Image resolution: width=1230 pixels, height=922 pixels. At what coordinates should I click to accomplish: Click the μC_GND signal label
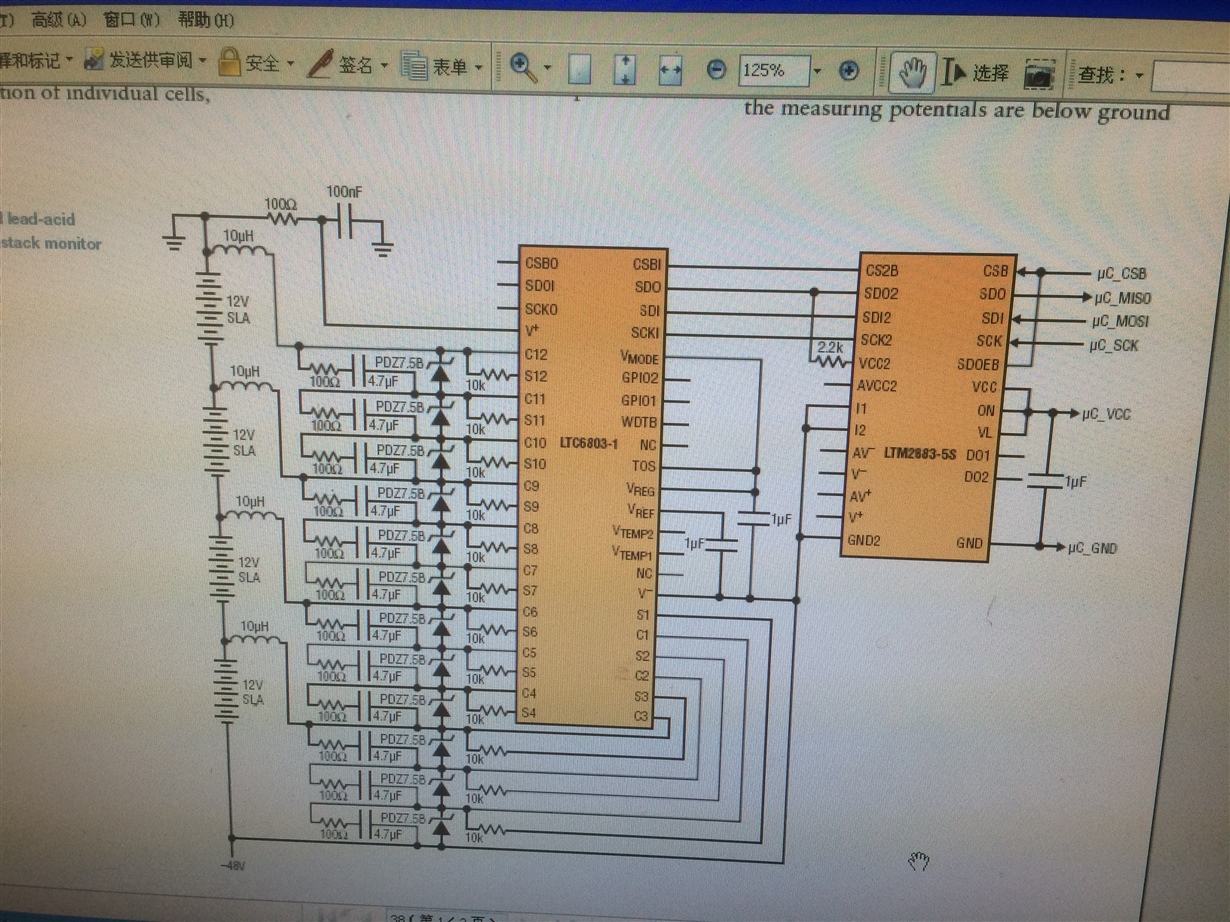click(x=1092, y=548)
